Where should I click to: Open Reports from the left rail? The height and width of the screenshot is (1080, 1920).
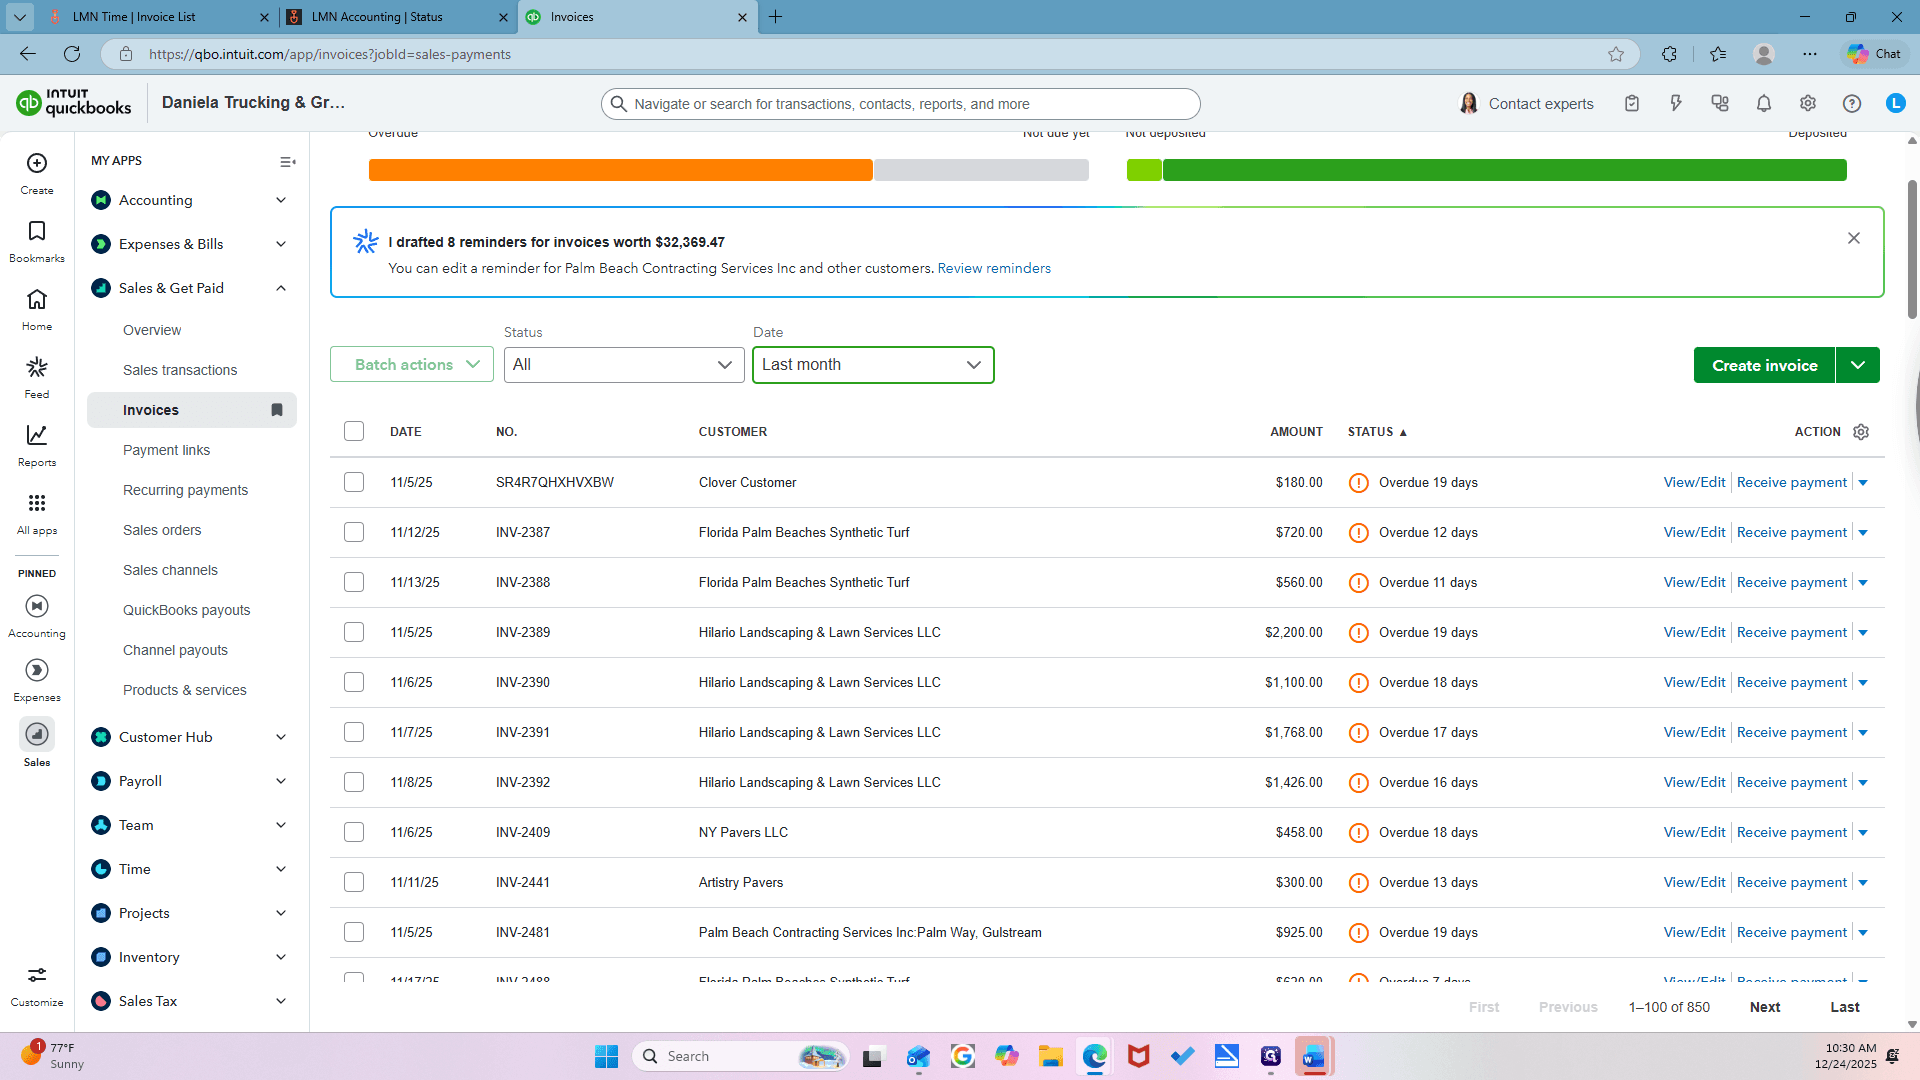(x=37, y=445)
